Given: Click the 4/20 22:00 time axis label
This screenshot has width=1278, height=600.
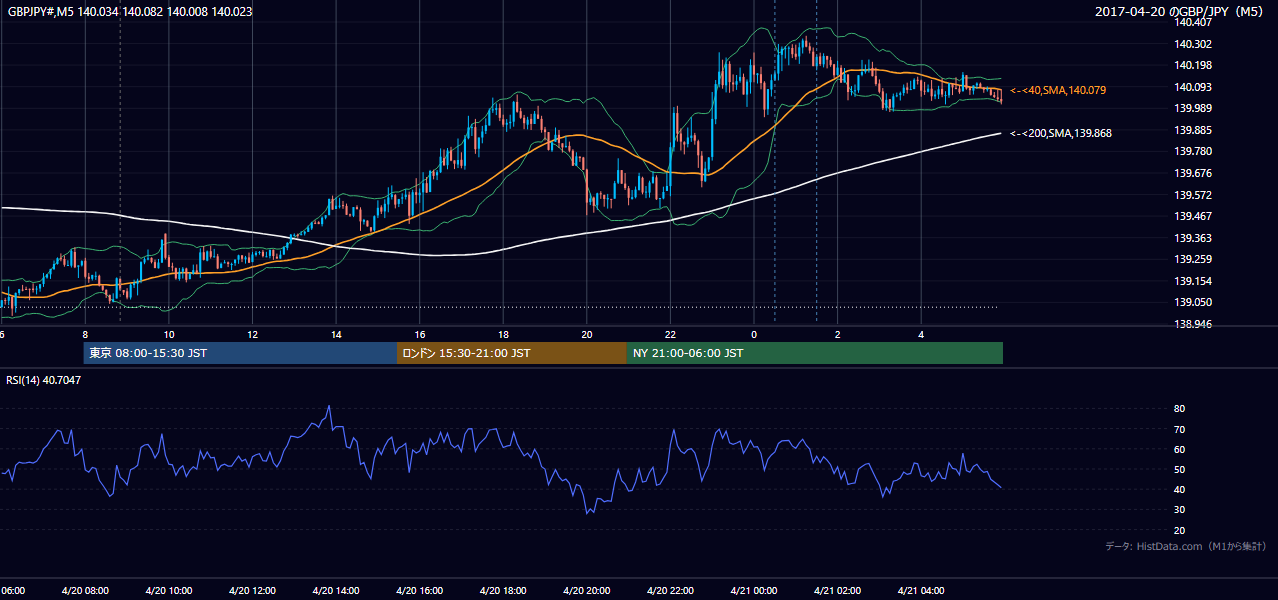Looking at the screenshot, I should [669, 591].
